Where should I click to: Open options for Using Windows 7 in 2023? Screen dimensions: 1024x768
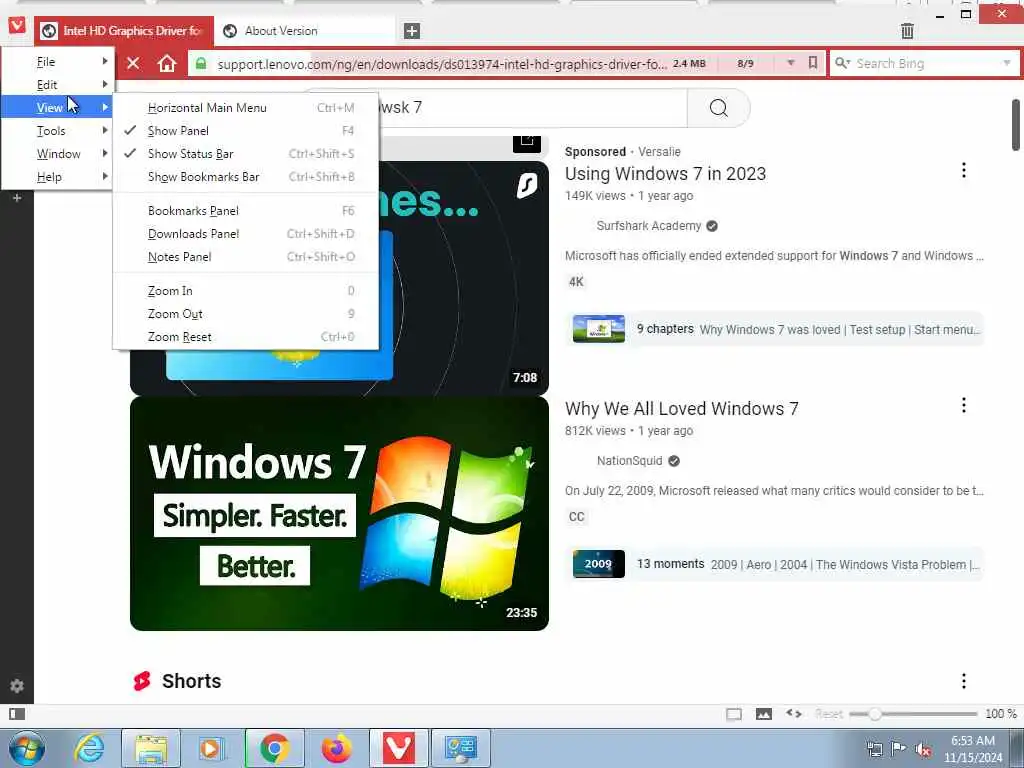tap(963, 170)
